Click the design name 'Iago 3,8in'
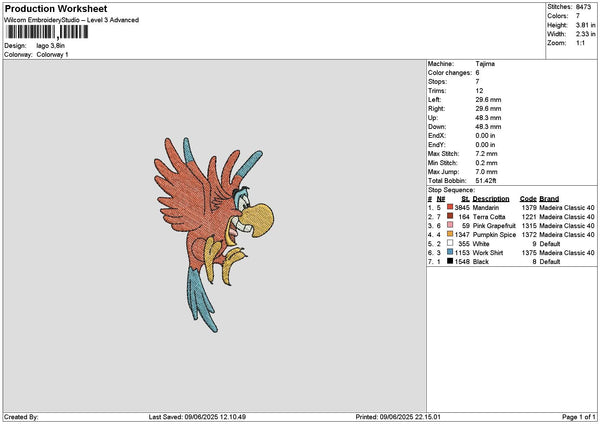Viewport: 600px width, 424px height. click(51, 46)
